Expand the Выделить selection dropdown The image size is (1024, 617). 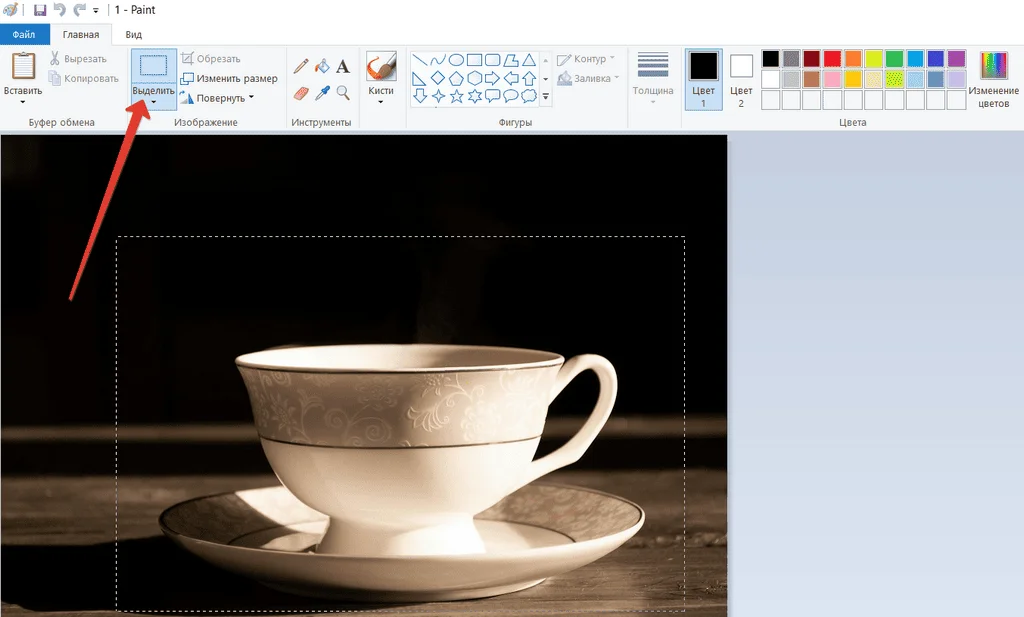coord(153,99)
